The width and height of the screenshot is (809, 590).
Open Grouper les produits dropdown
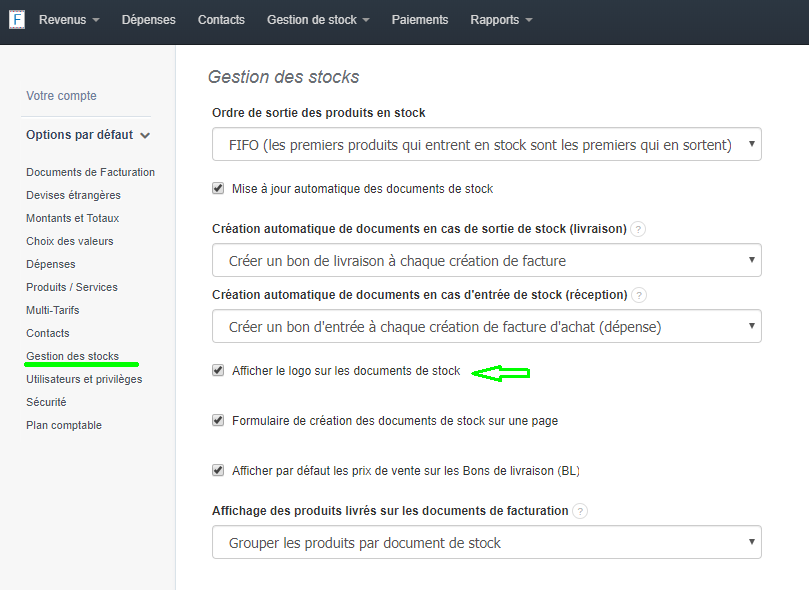[x=487, y=543]
